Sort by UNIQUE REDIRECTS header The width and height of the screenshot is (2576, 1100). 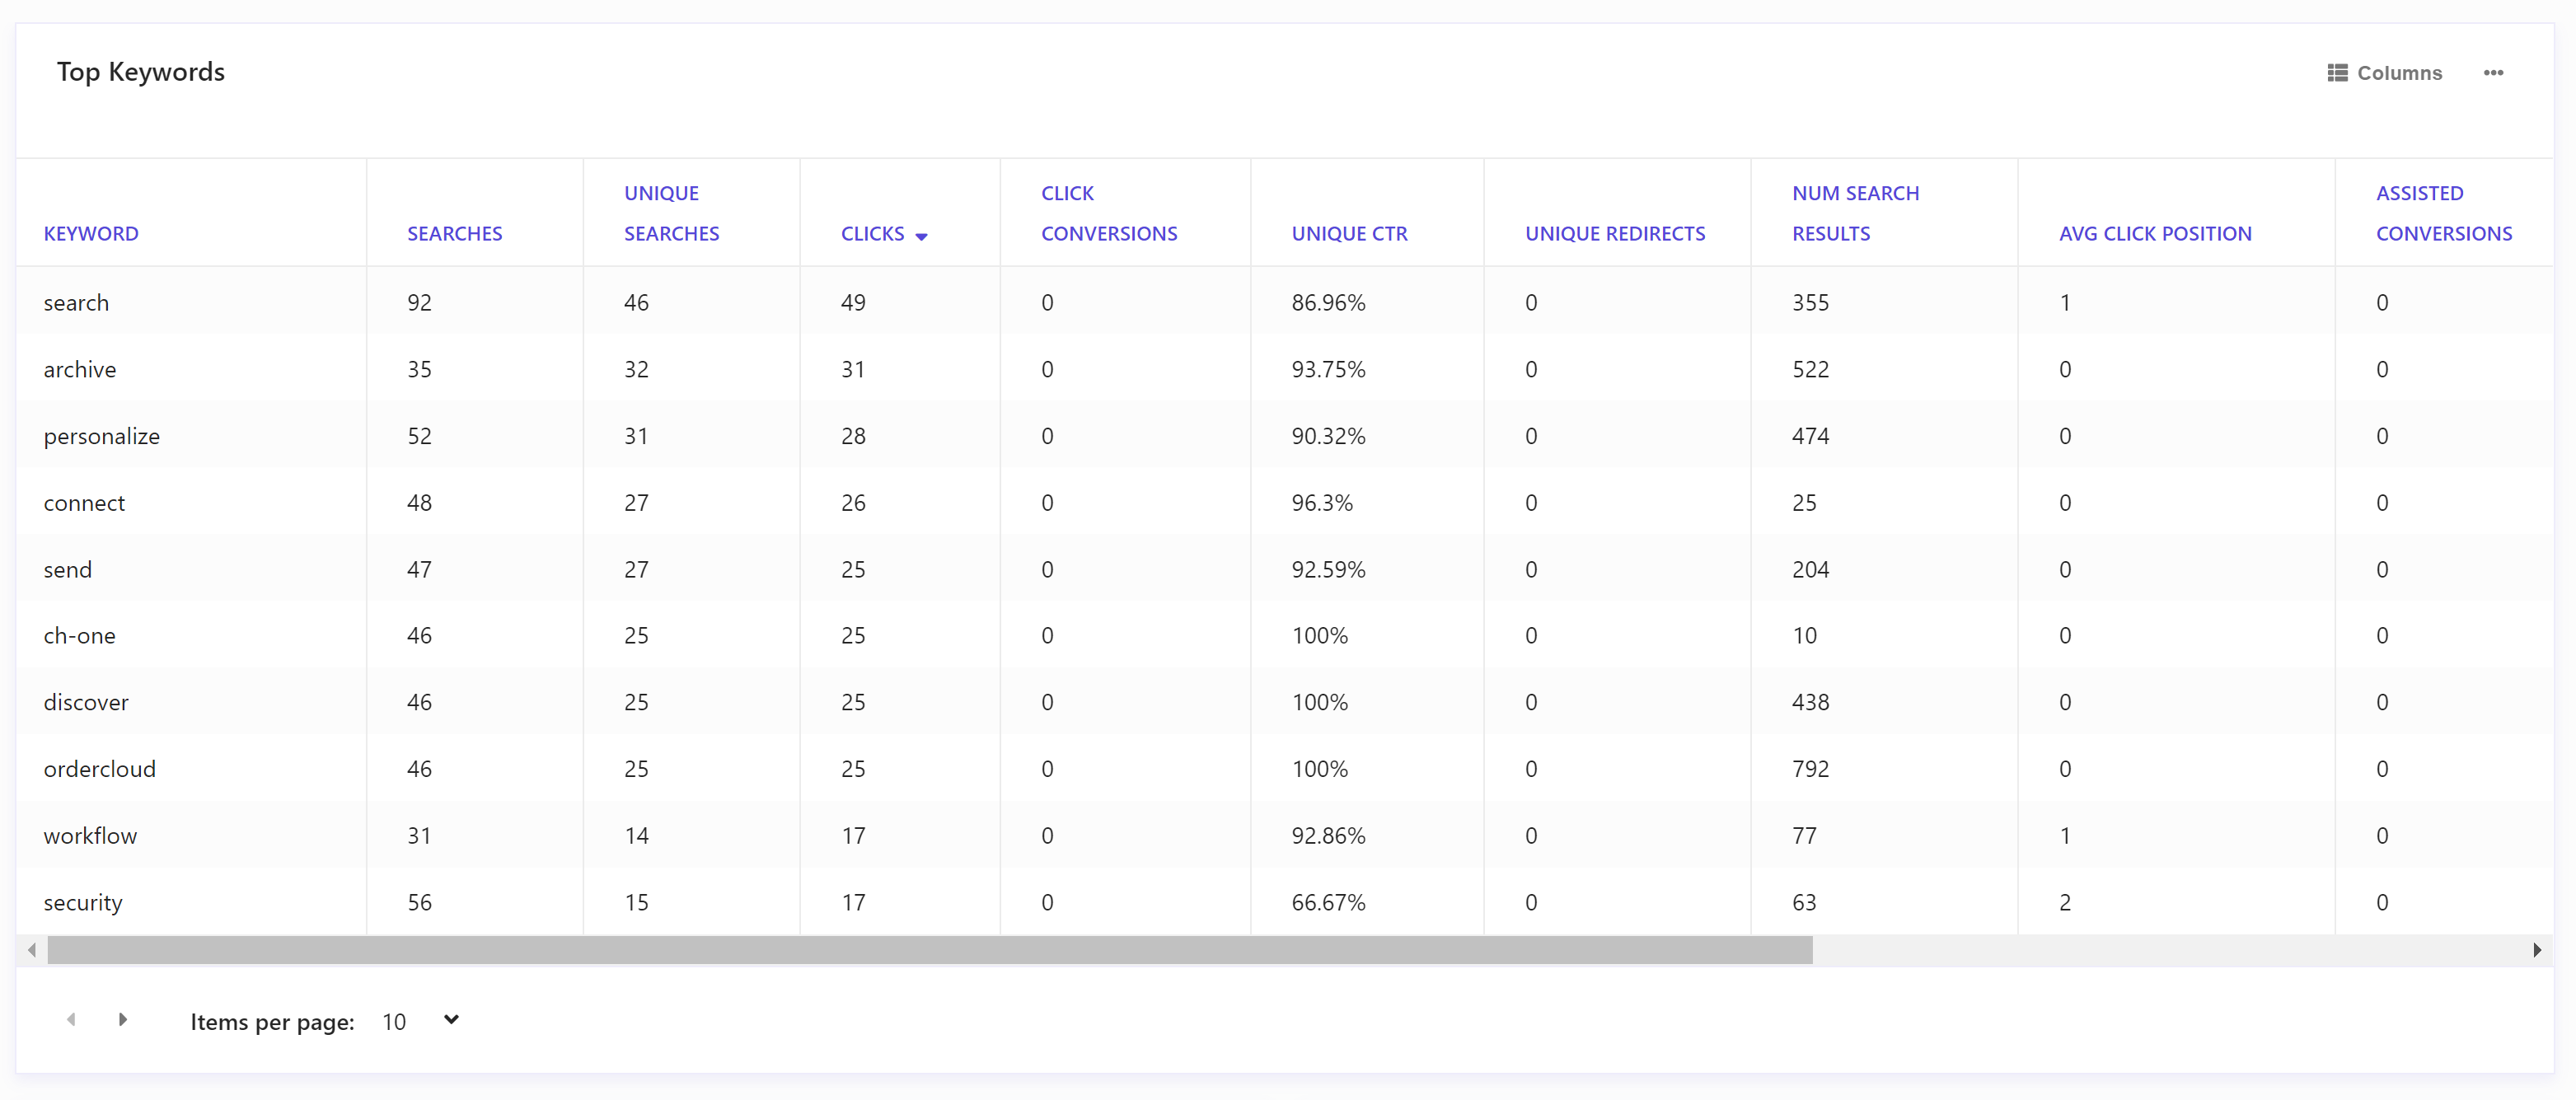(1615, 233)
